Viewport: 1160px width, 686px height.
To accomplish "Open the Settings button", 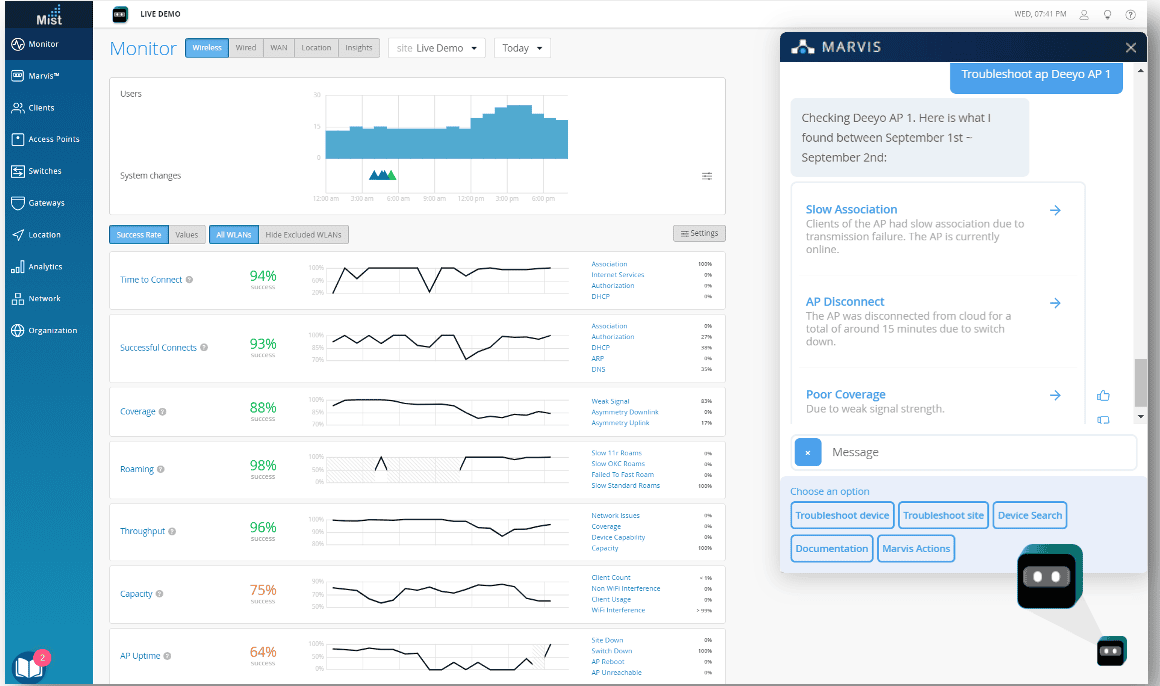I will (699, 233).
